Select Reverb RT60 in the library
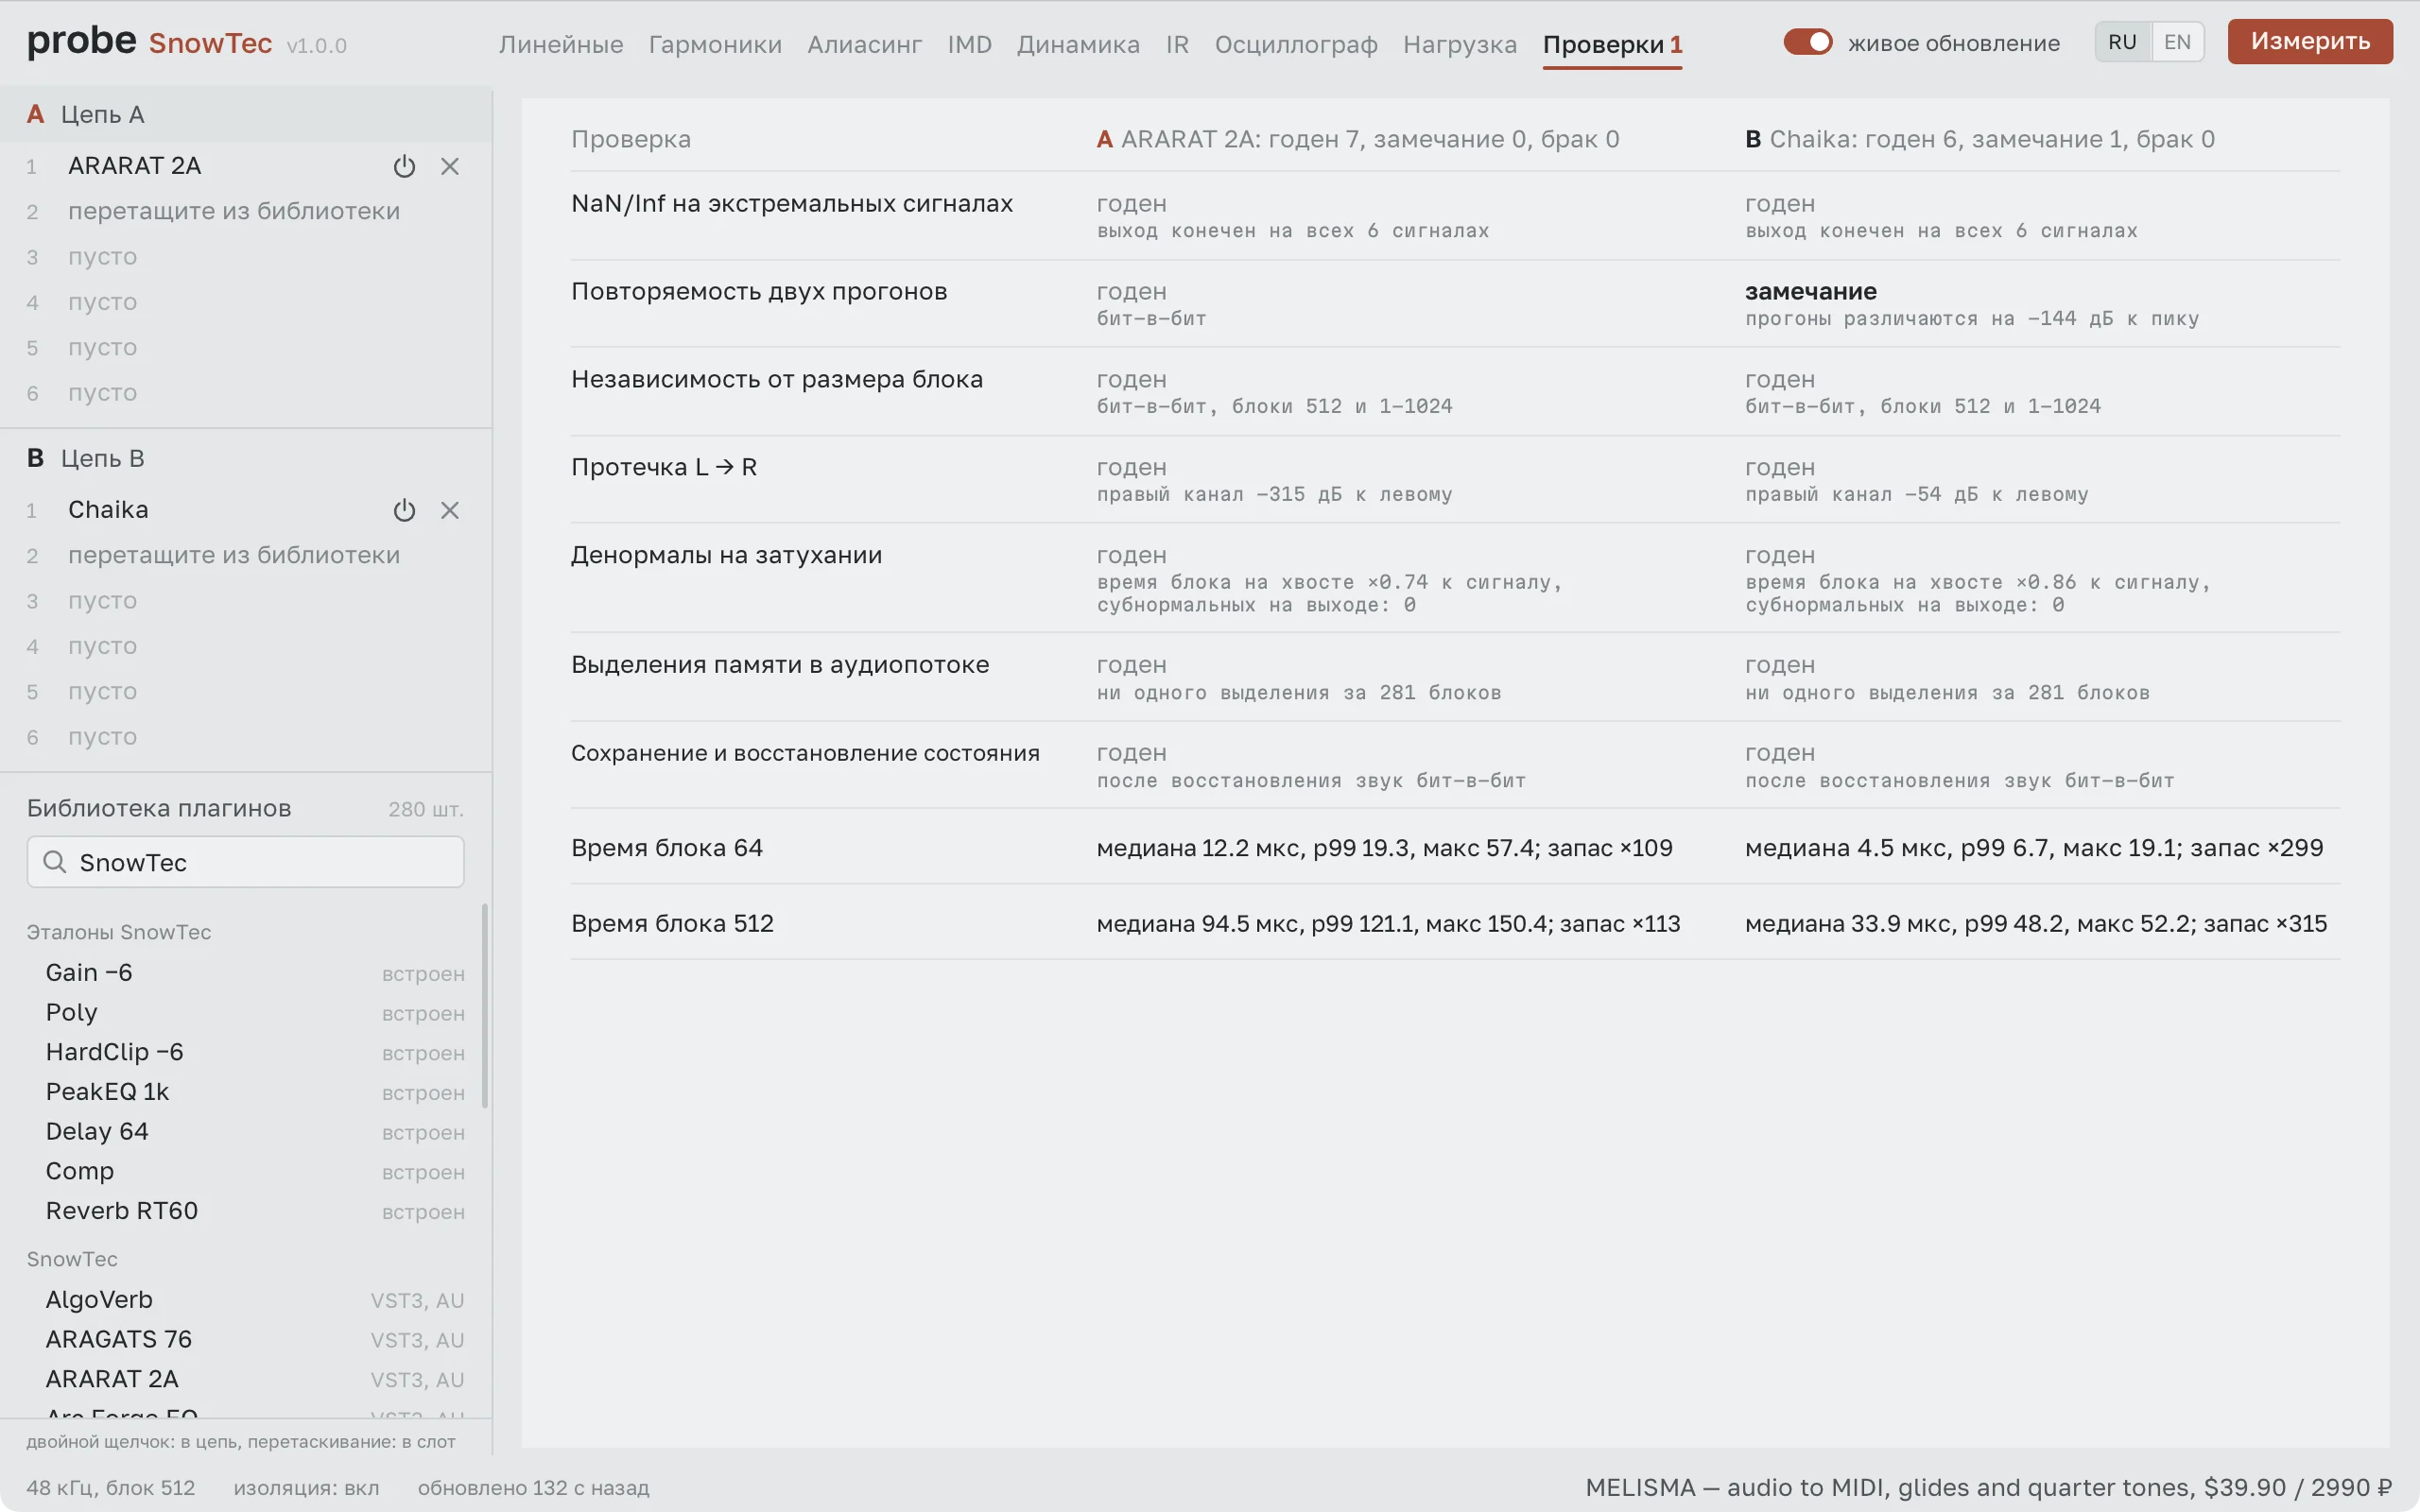2420x1512 pixels. point(245,1211)
